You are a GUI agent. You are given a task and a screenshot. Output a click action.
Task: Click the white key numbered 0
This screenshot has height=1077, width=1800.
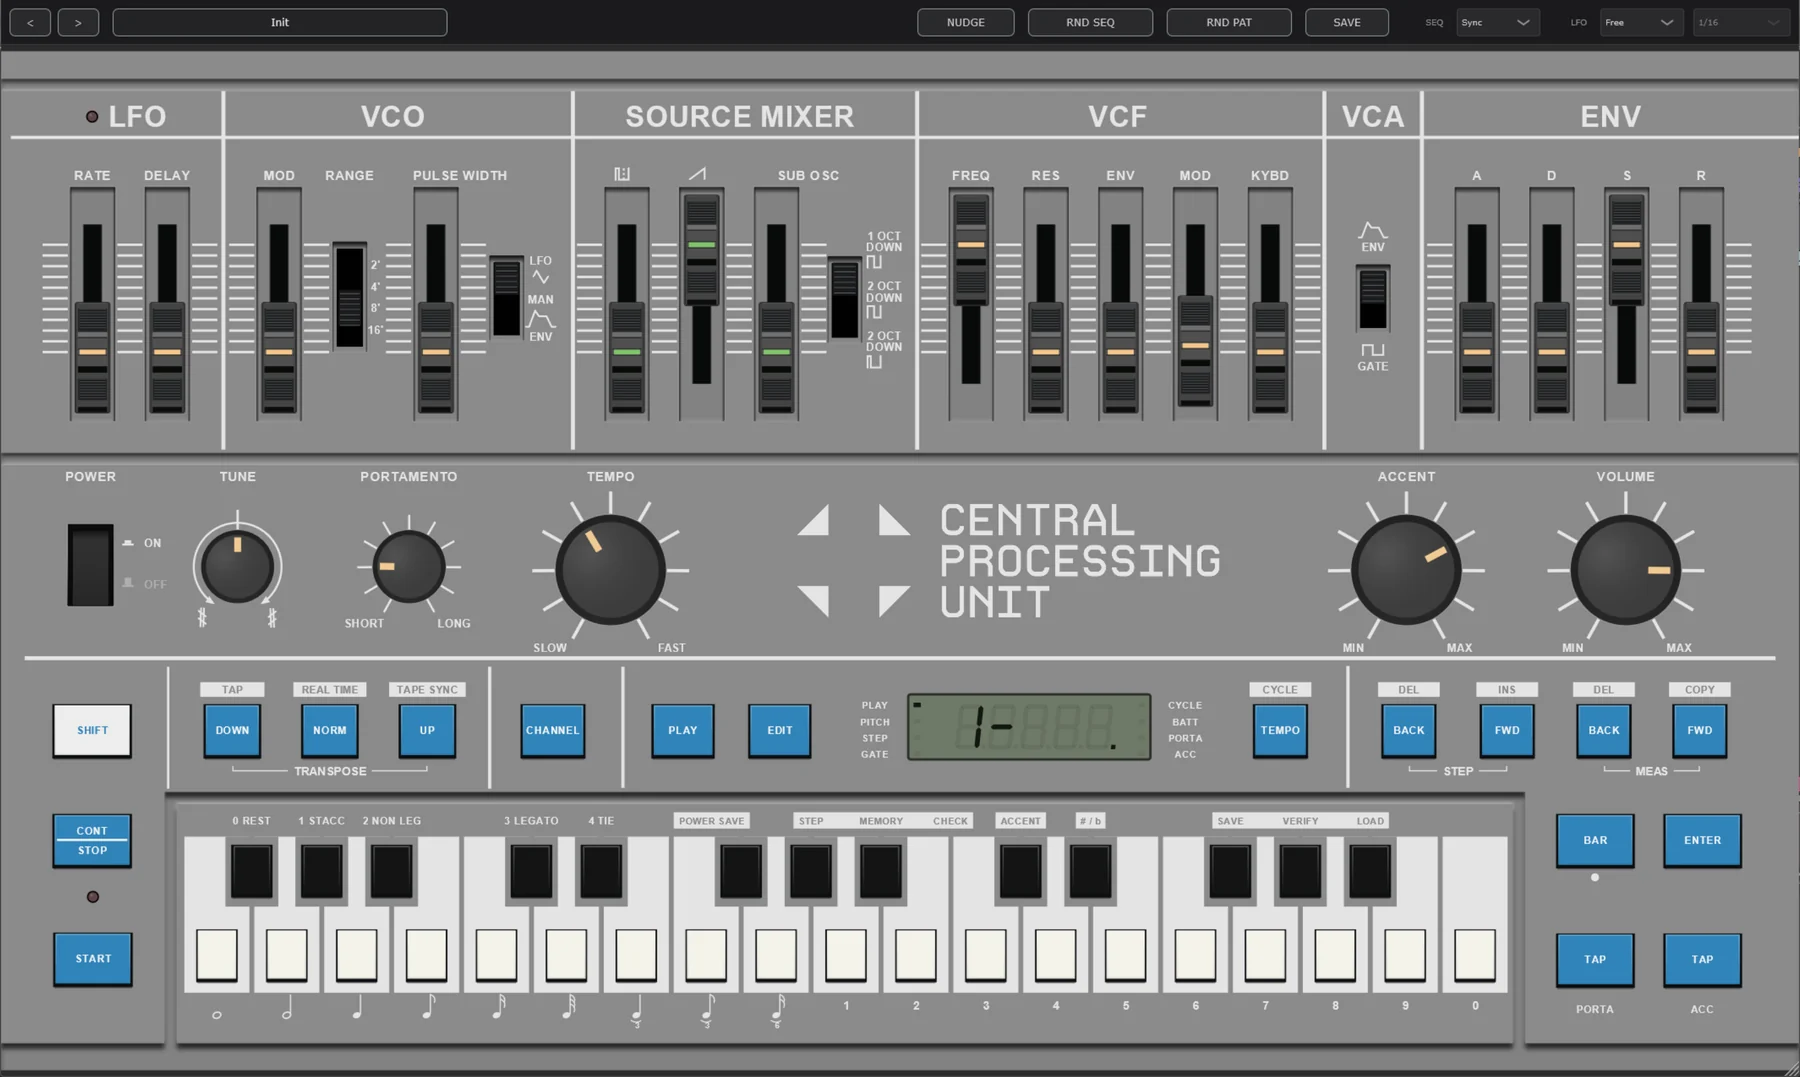tap(1475, 955)
